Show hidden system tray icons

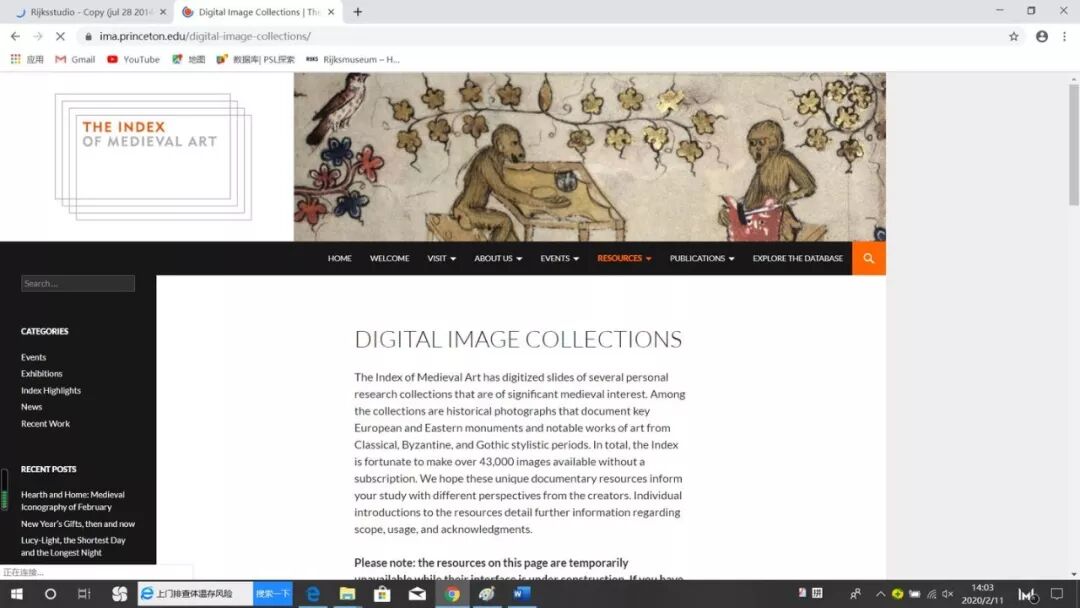coord(880,594)
